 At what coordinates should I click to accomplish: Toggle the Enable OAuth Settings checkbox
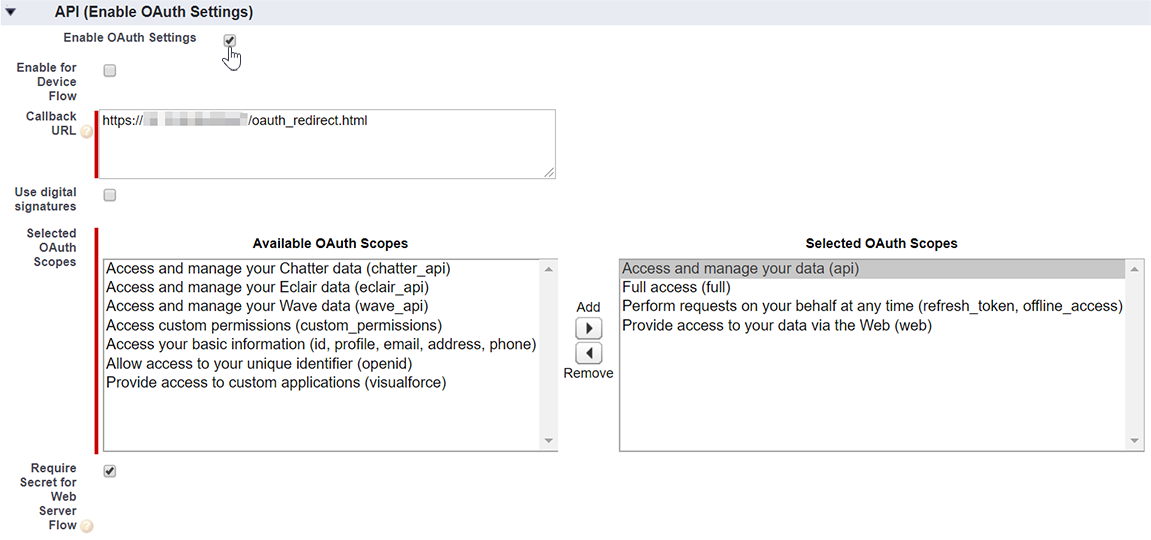point(230,40)
